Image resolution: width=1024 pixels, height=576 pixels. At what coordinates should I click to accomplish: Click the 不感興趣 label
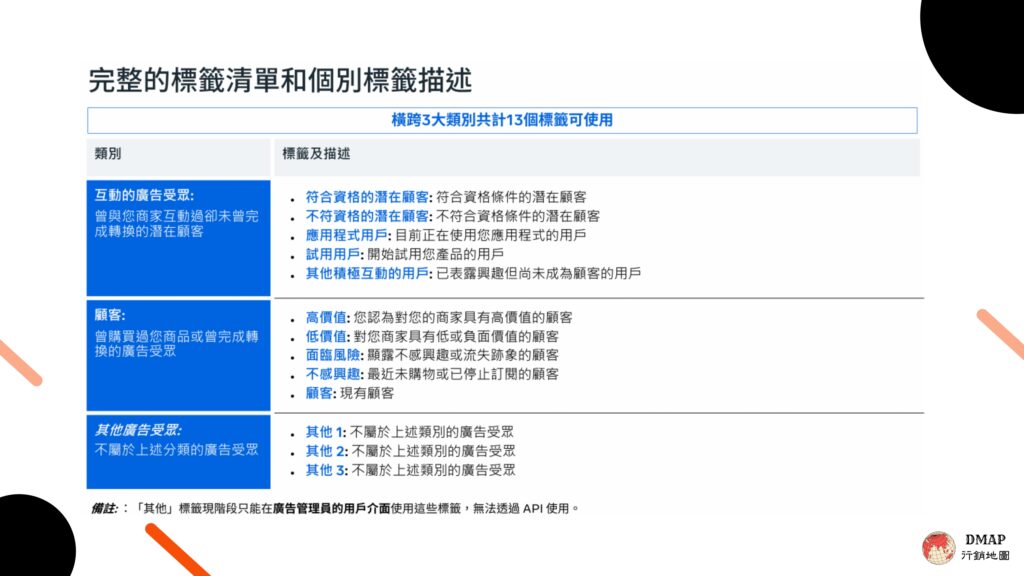coord(334,374)
